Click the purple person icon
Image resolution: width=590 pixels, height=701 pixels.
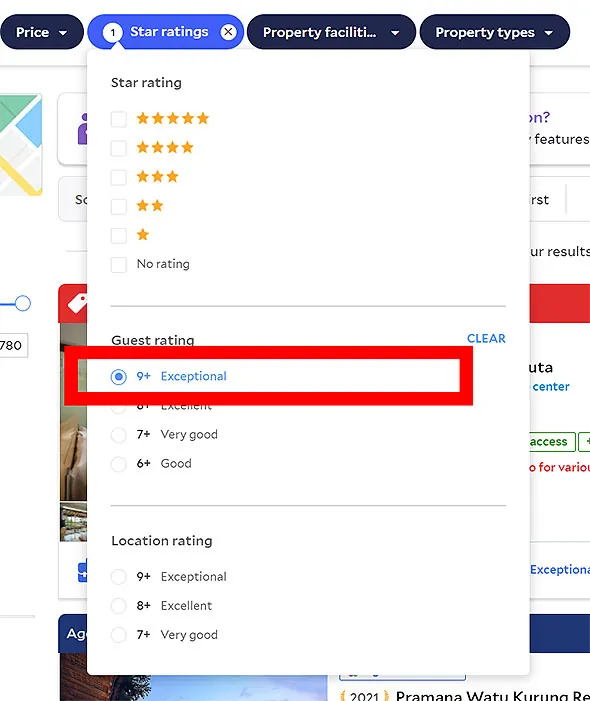(83, 129)
